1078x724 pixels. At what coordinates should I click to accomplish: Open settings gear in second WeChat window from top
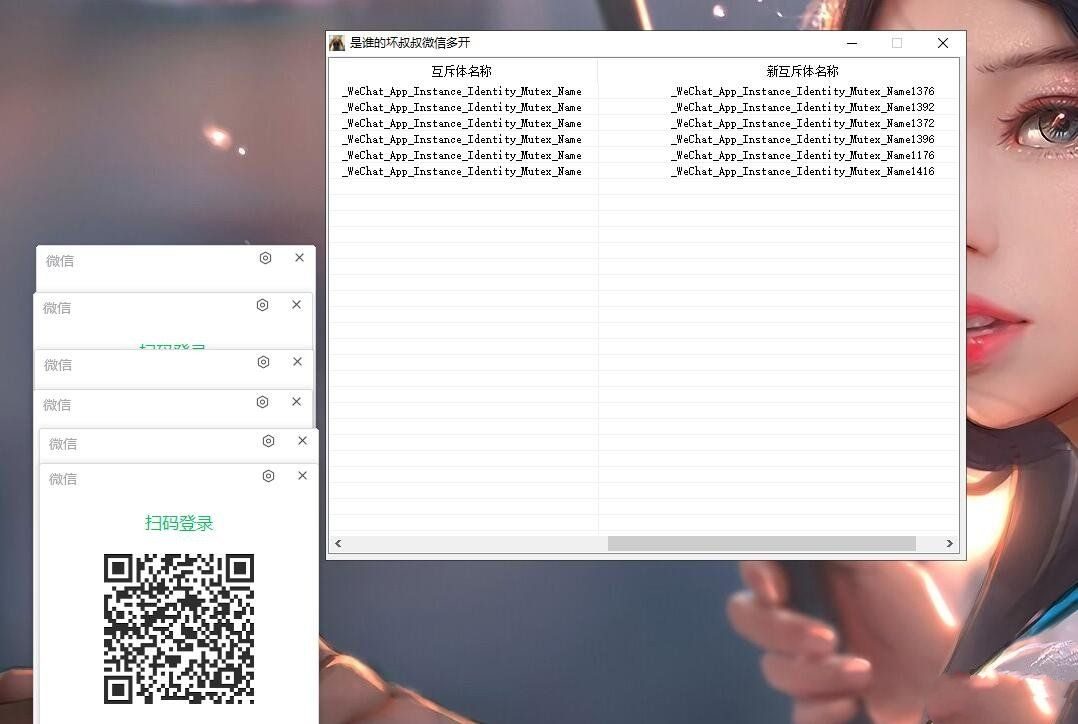[x=262, y=305]
